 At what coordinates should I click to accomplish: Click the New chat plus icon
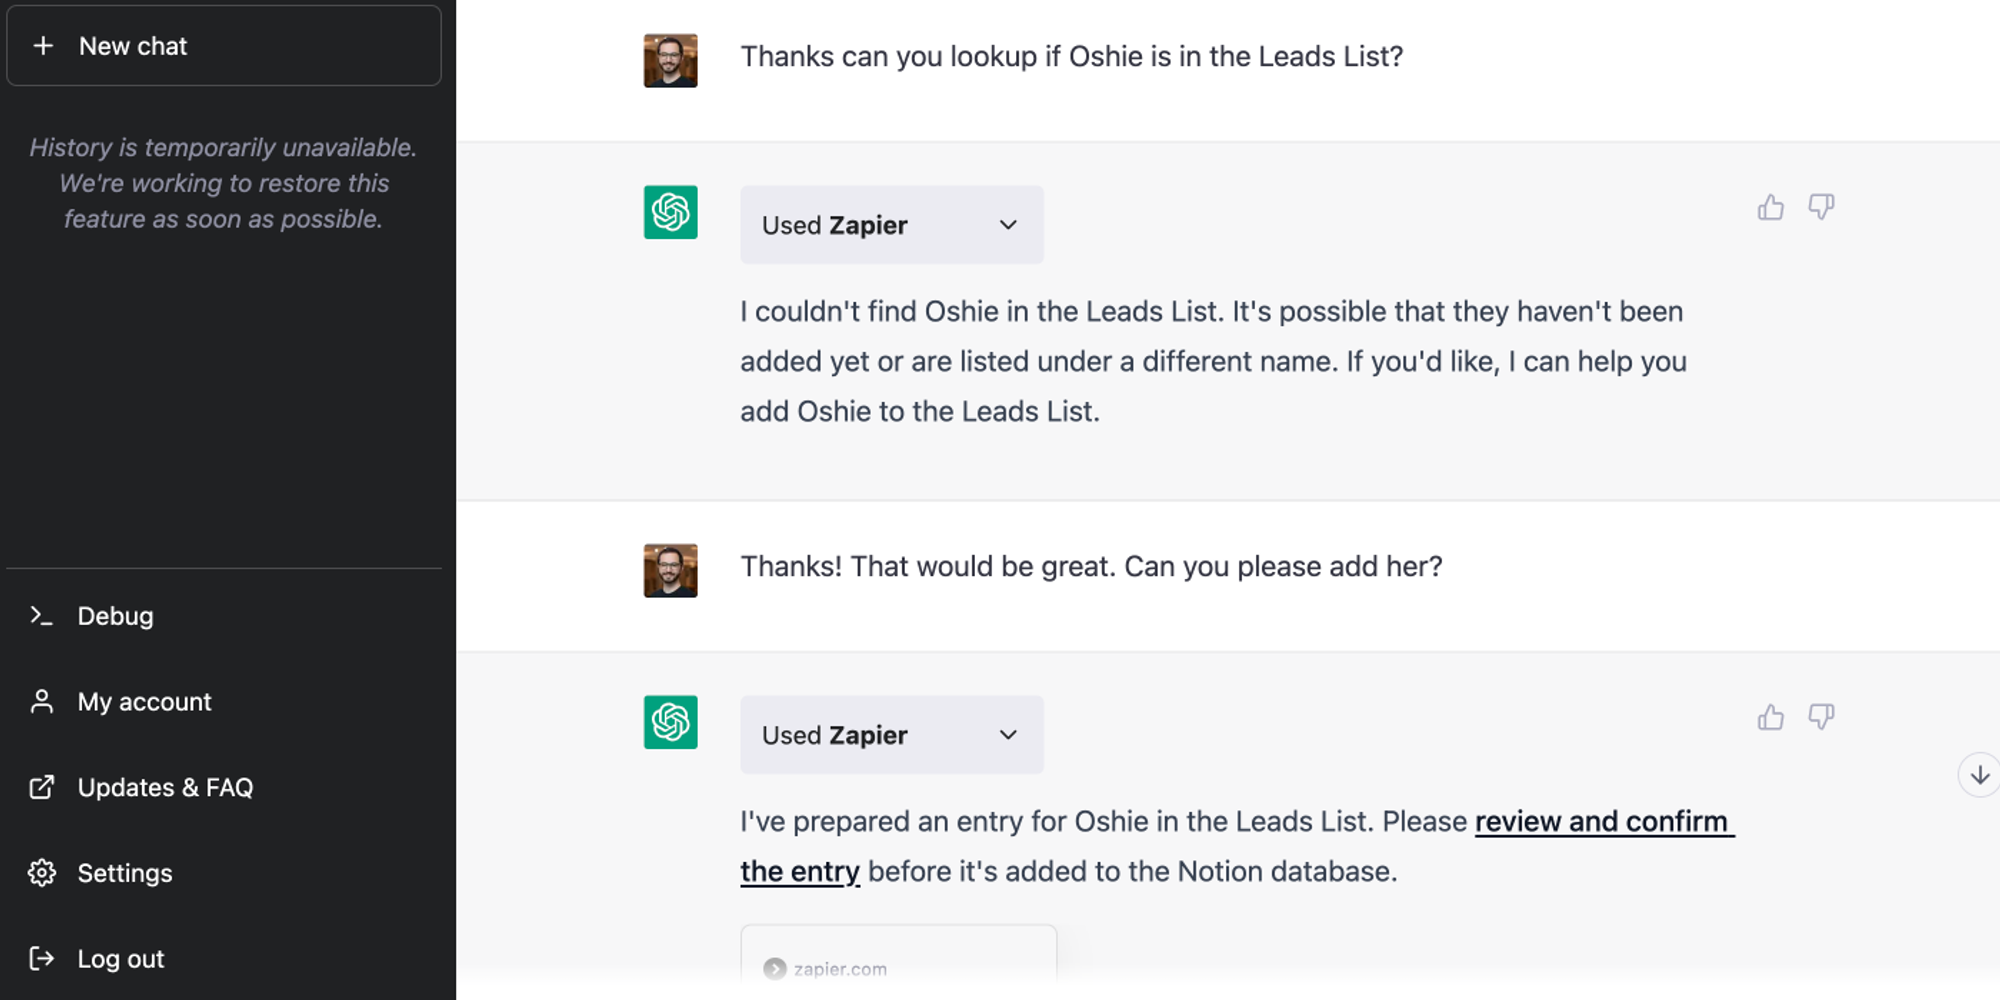coord(44,45)
